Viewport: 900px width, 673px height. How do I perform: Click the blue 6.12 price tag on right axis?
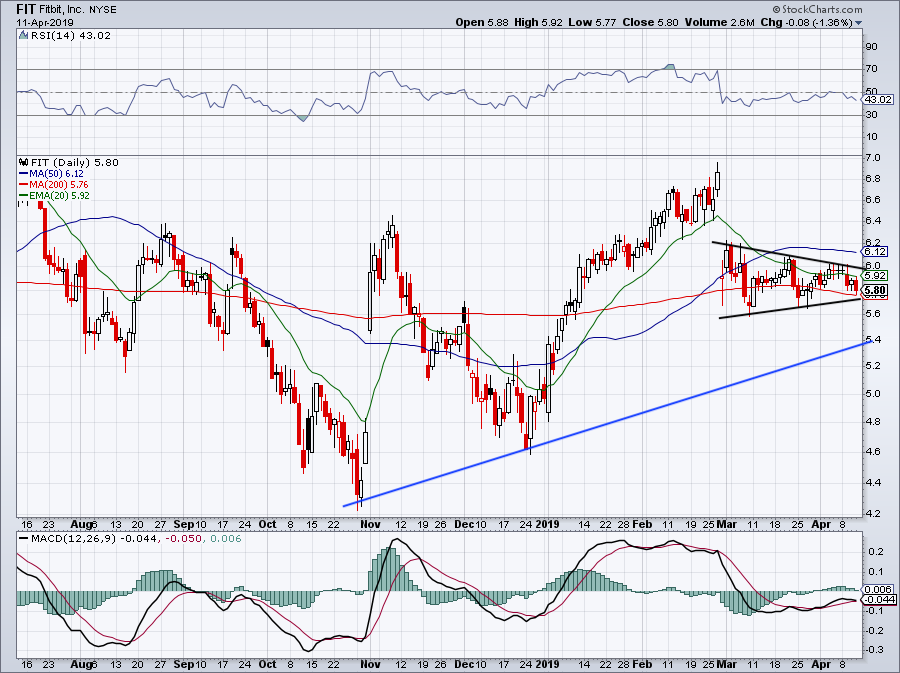(x=876, y=251)
